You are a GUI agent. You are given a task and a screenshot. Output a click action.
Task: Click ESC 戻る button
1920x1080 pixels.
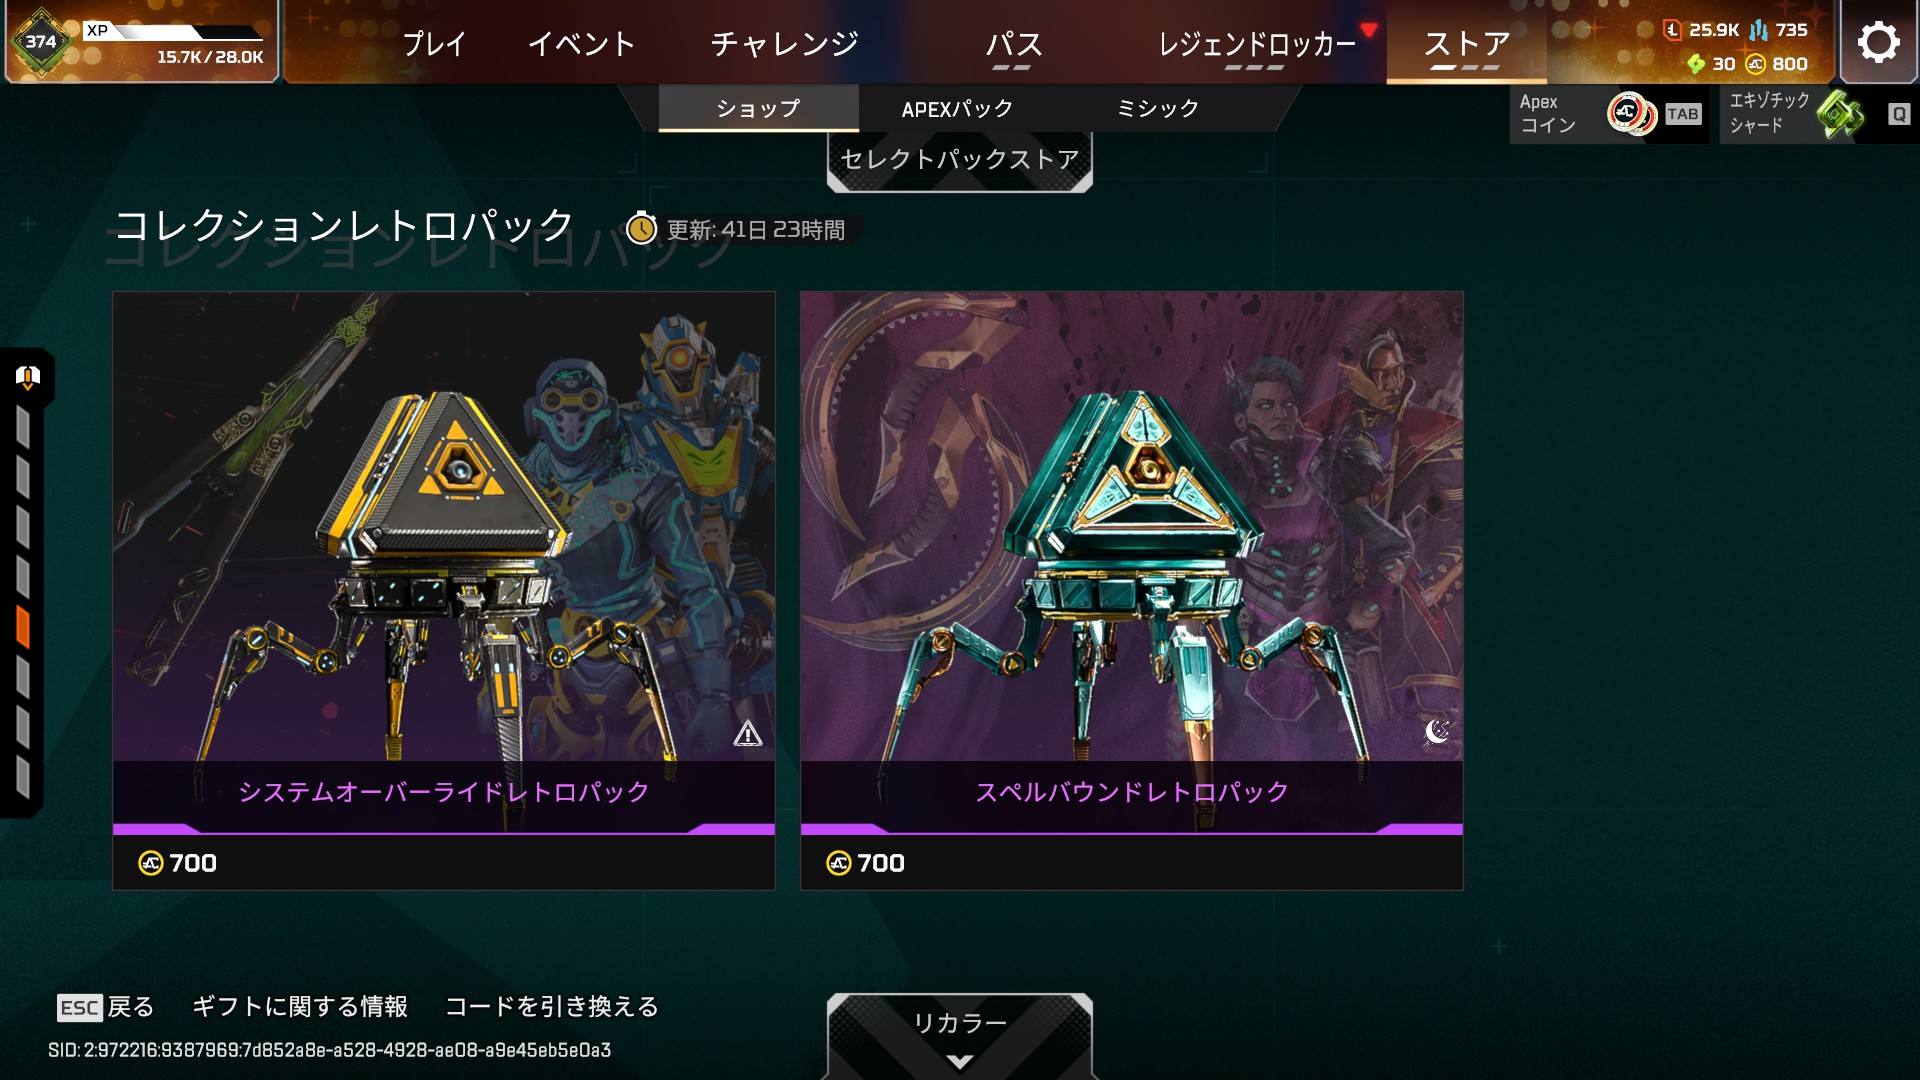coord(106,1007)
